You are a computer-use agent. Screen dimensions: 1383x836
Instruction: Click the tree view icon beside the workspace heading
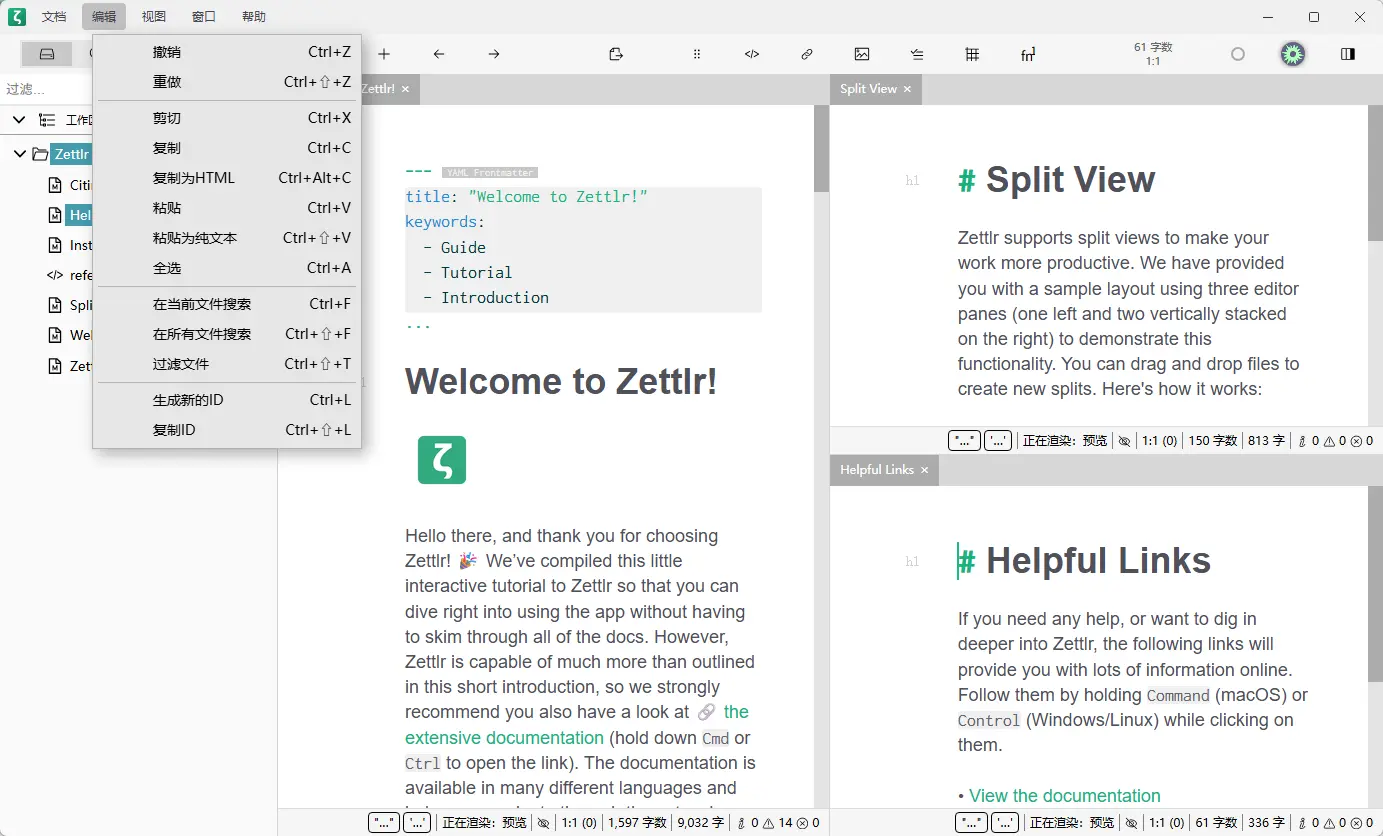pyautogui.click(x=47, y=120)
